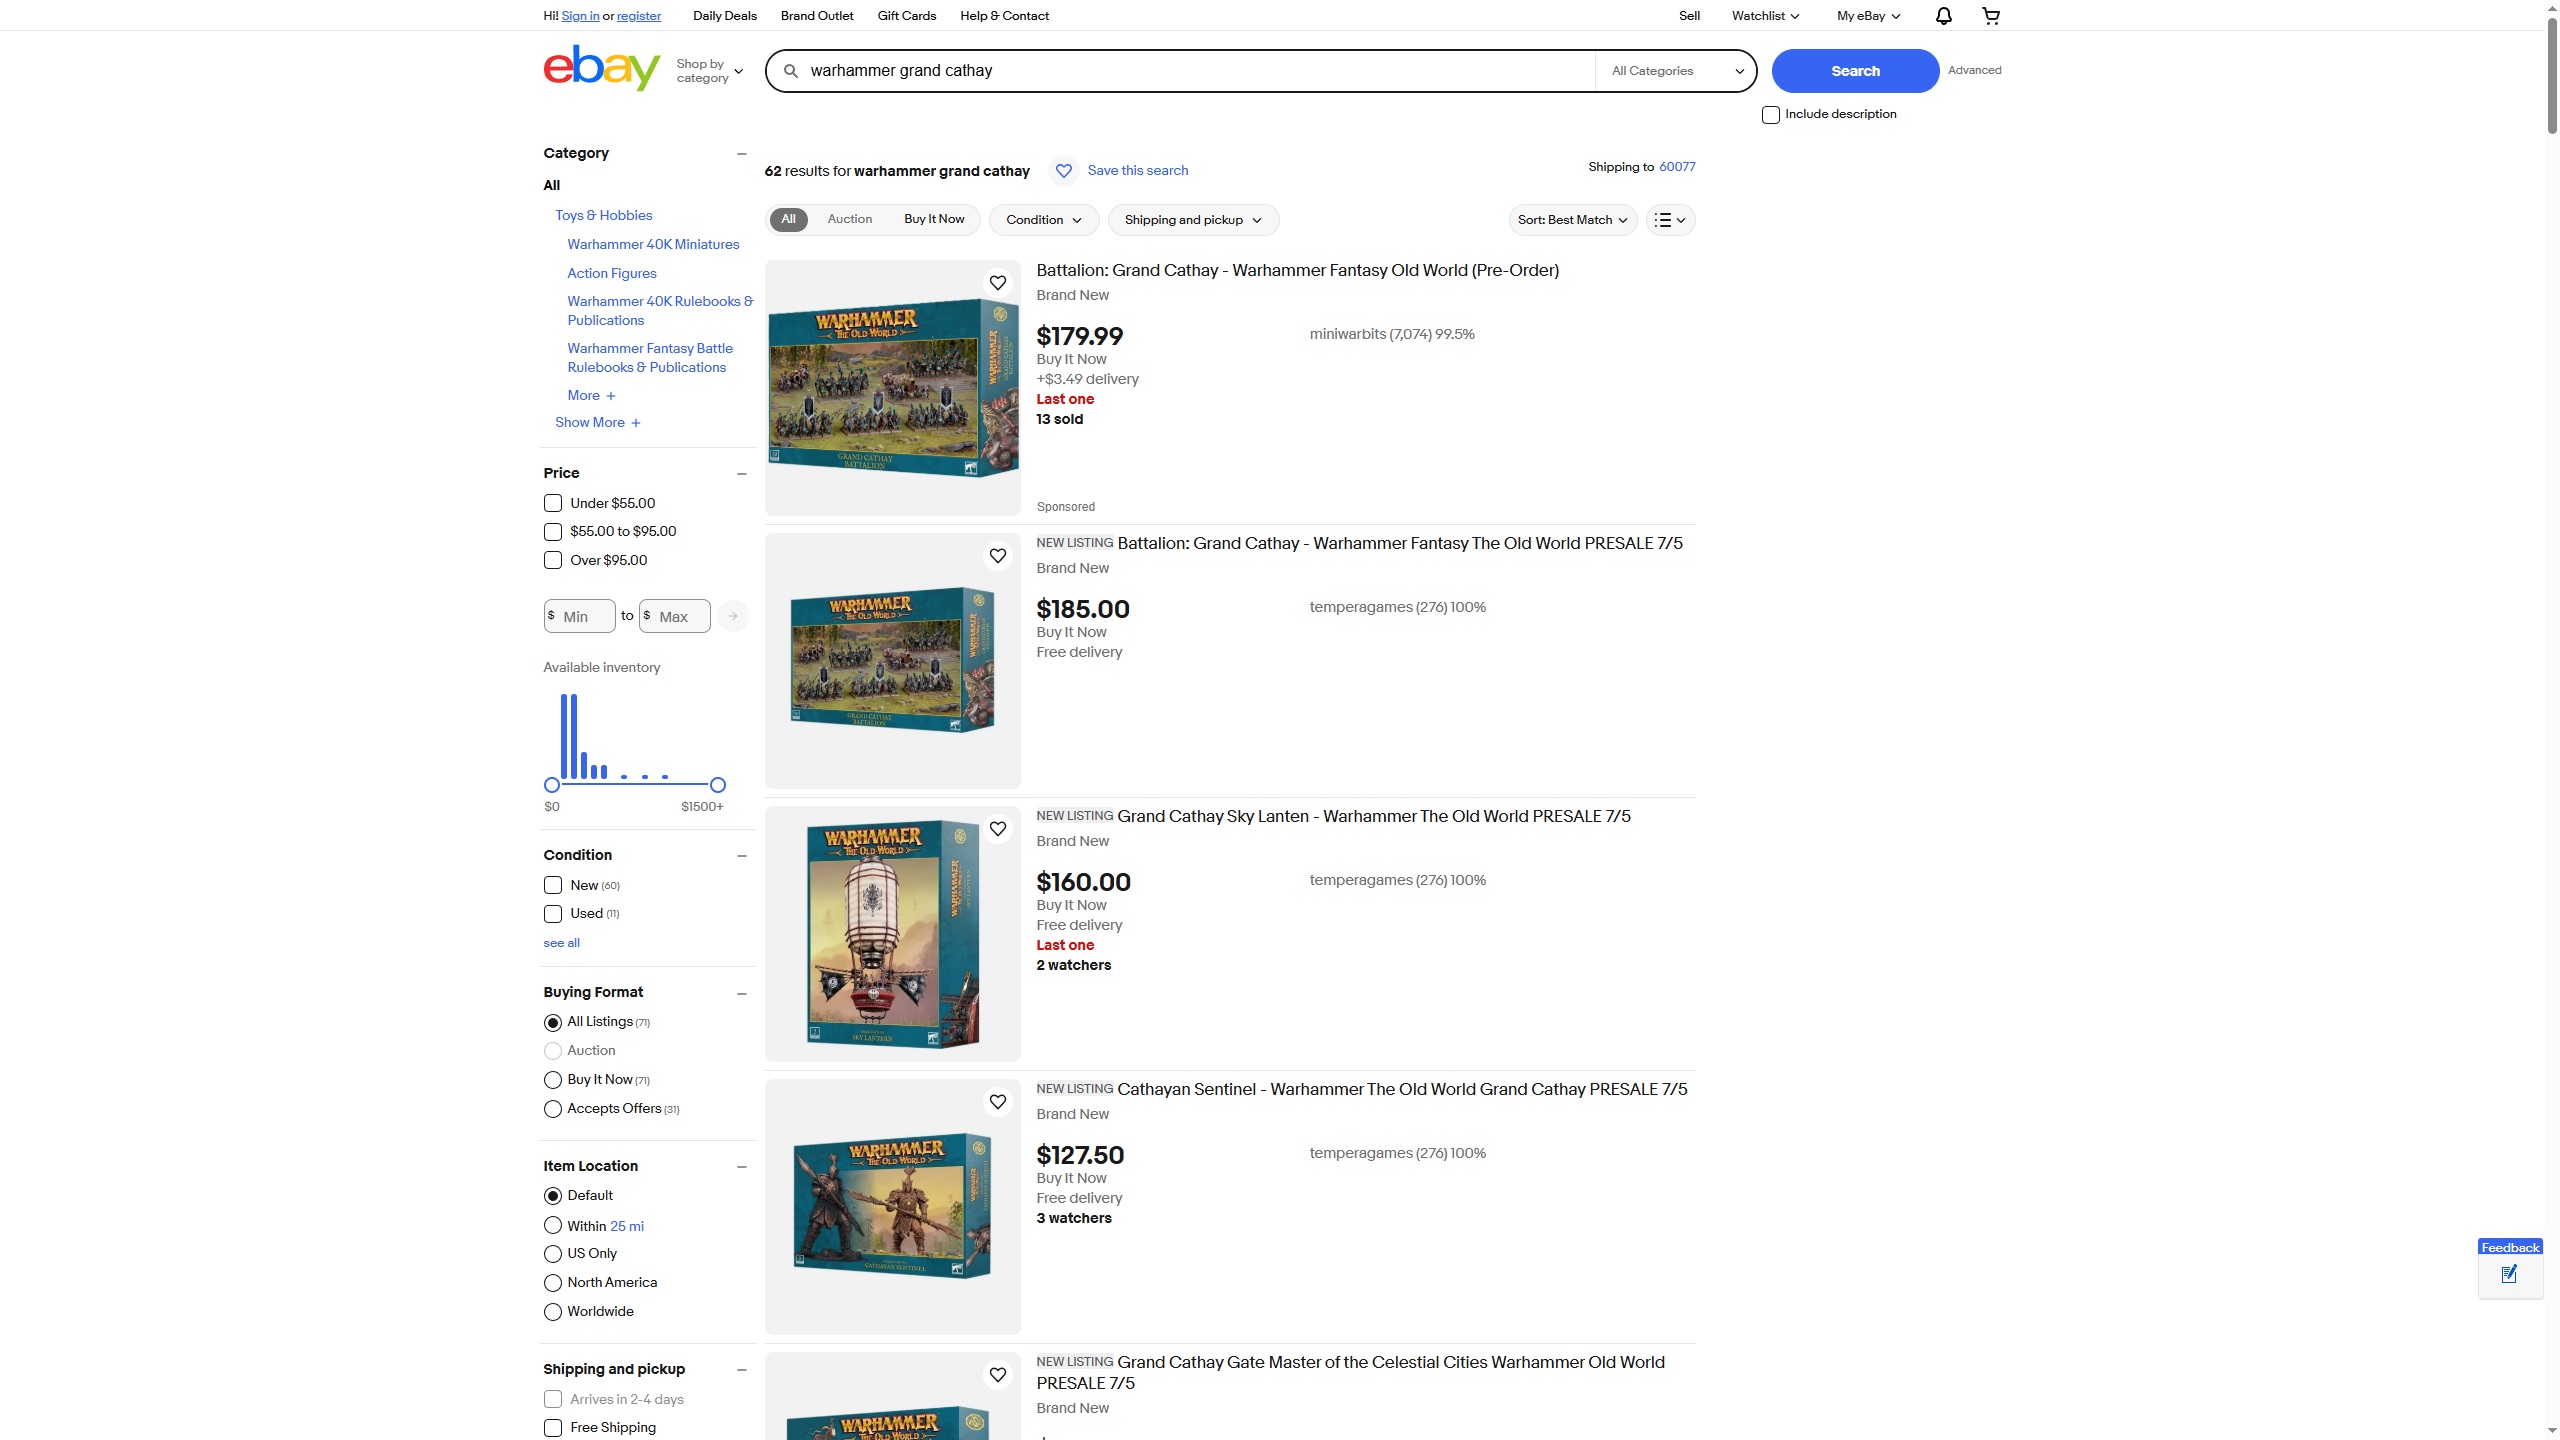The image size is (2560, 1440).
Task: Open Warhammer 40K Miniatures category link
Action: [x=653, y=244]
